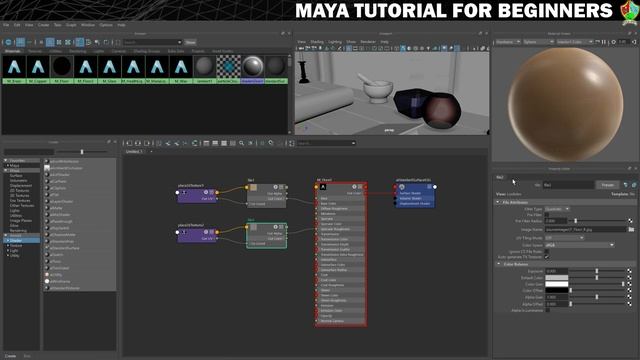Expand Texture under Arnold in Create tree
Screen dimensions: 640x360
click(x=8, y=246)
